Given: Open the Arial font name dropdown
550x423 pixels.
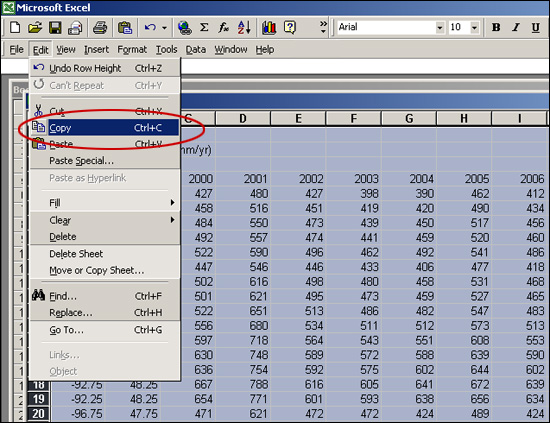Looking at the screenshot, I should (x=440, y=27).
